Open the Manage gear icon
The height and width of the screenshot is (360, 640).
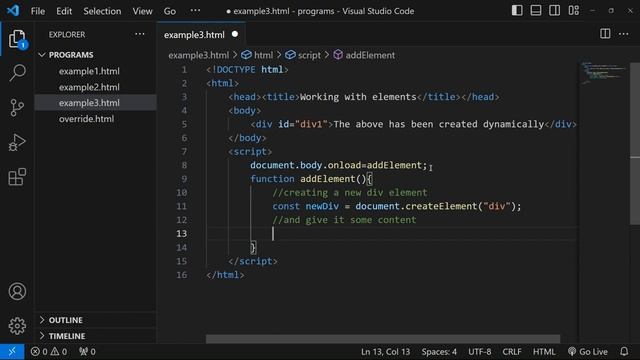17,326
